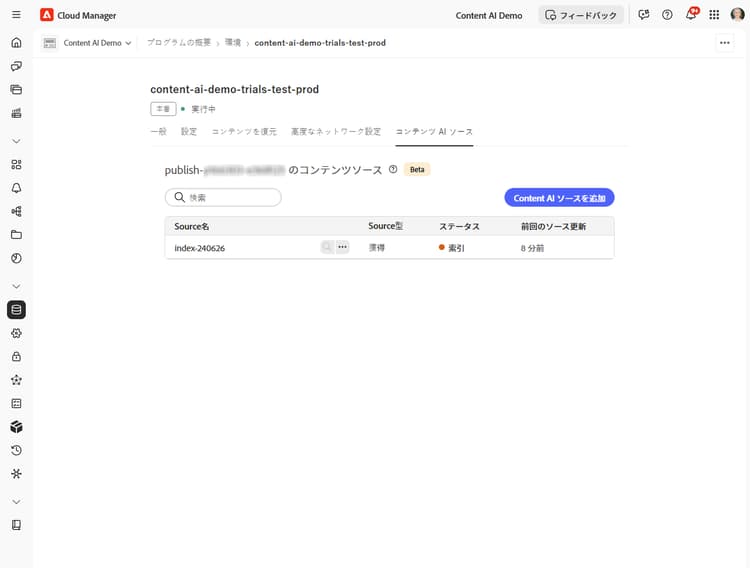Image resolution: width=750 pixels, height=568 pixels.
Task: Open the chat help icon in header
Action: click(644, 15)
